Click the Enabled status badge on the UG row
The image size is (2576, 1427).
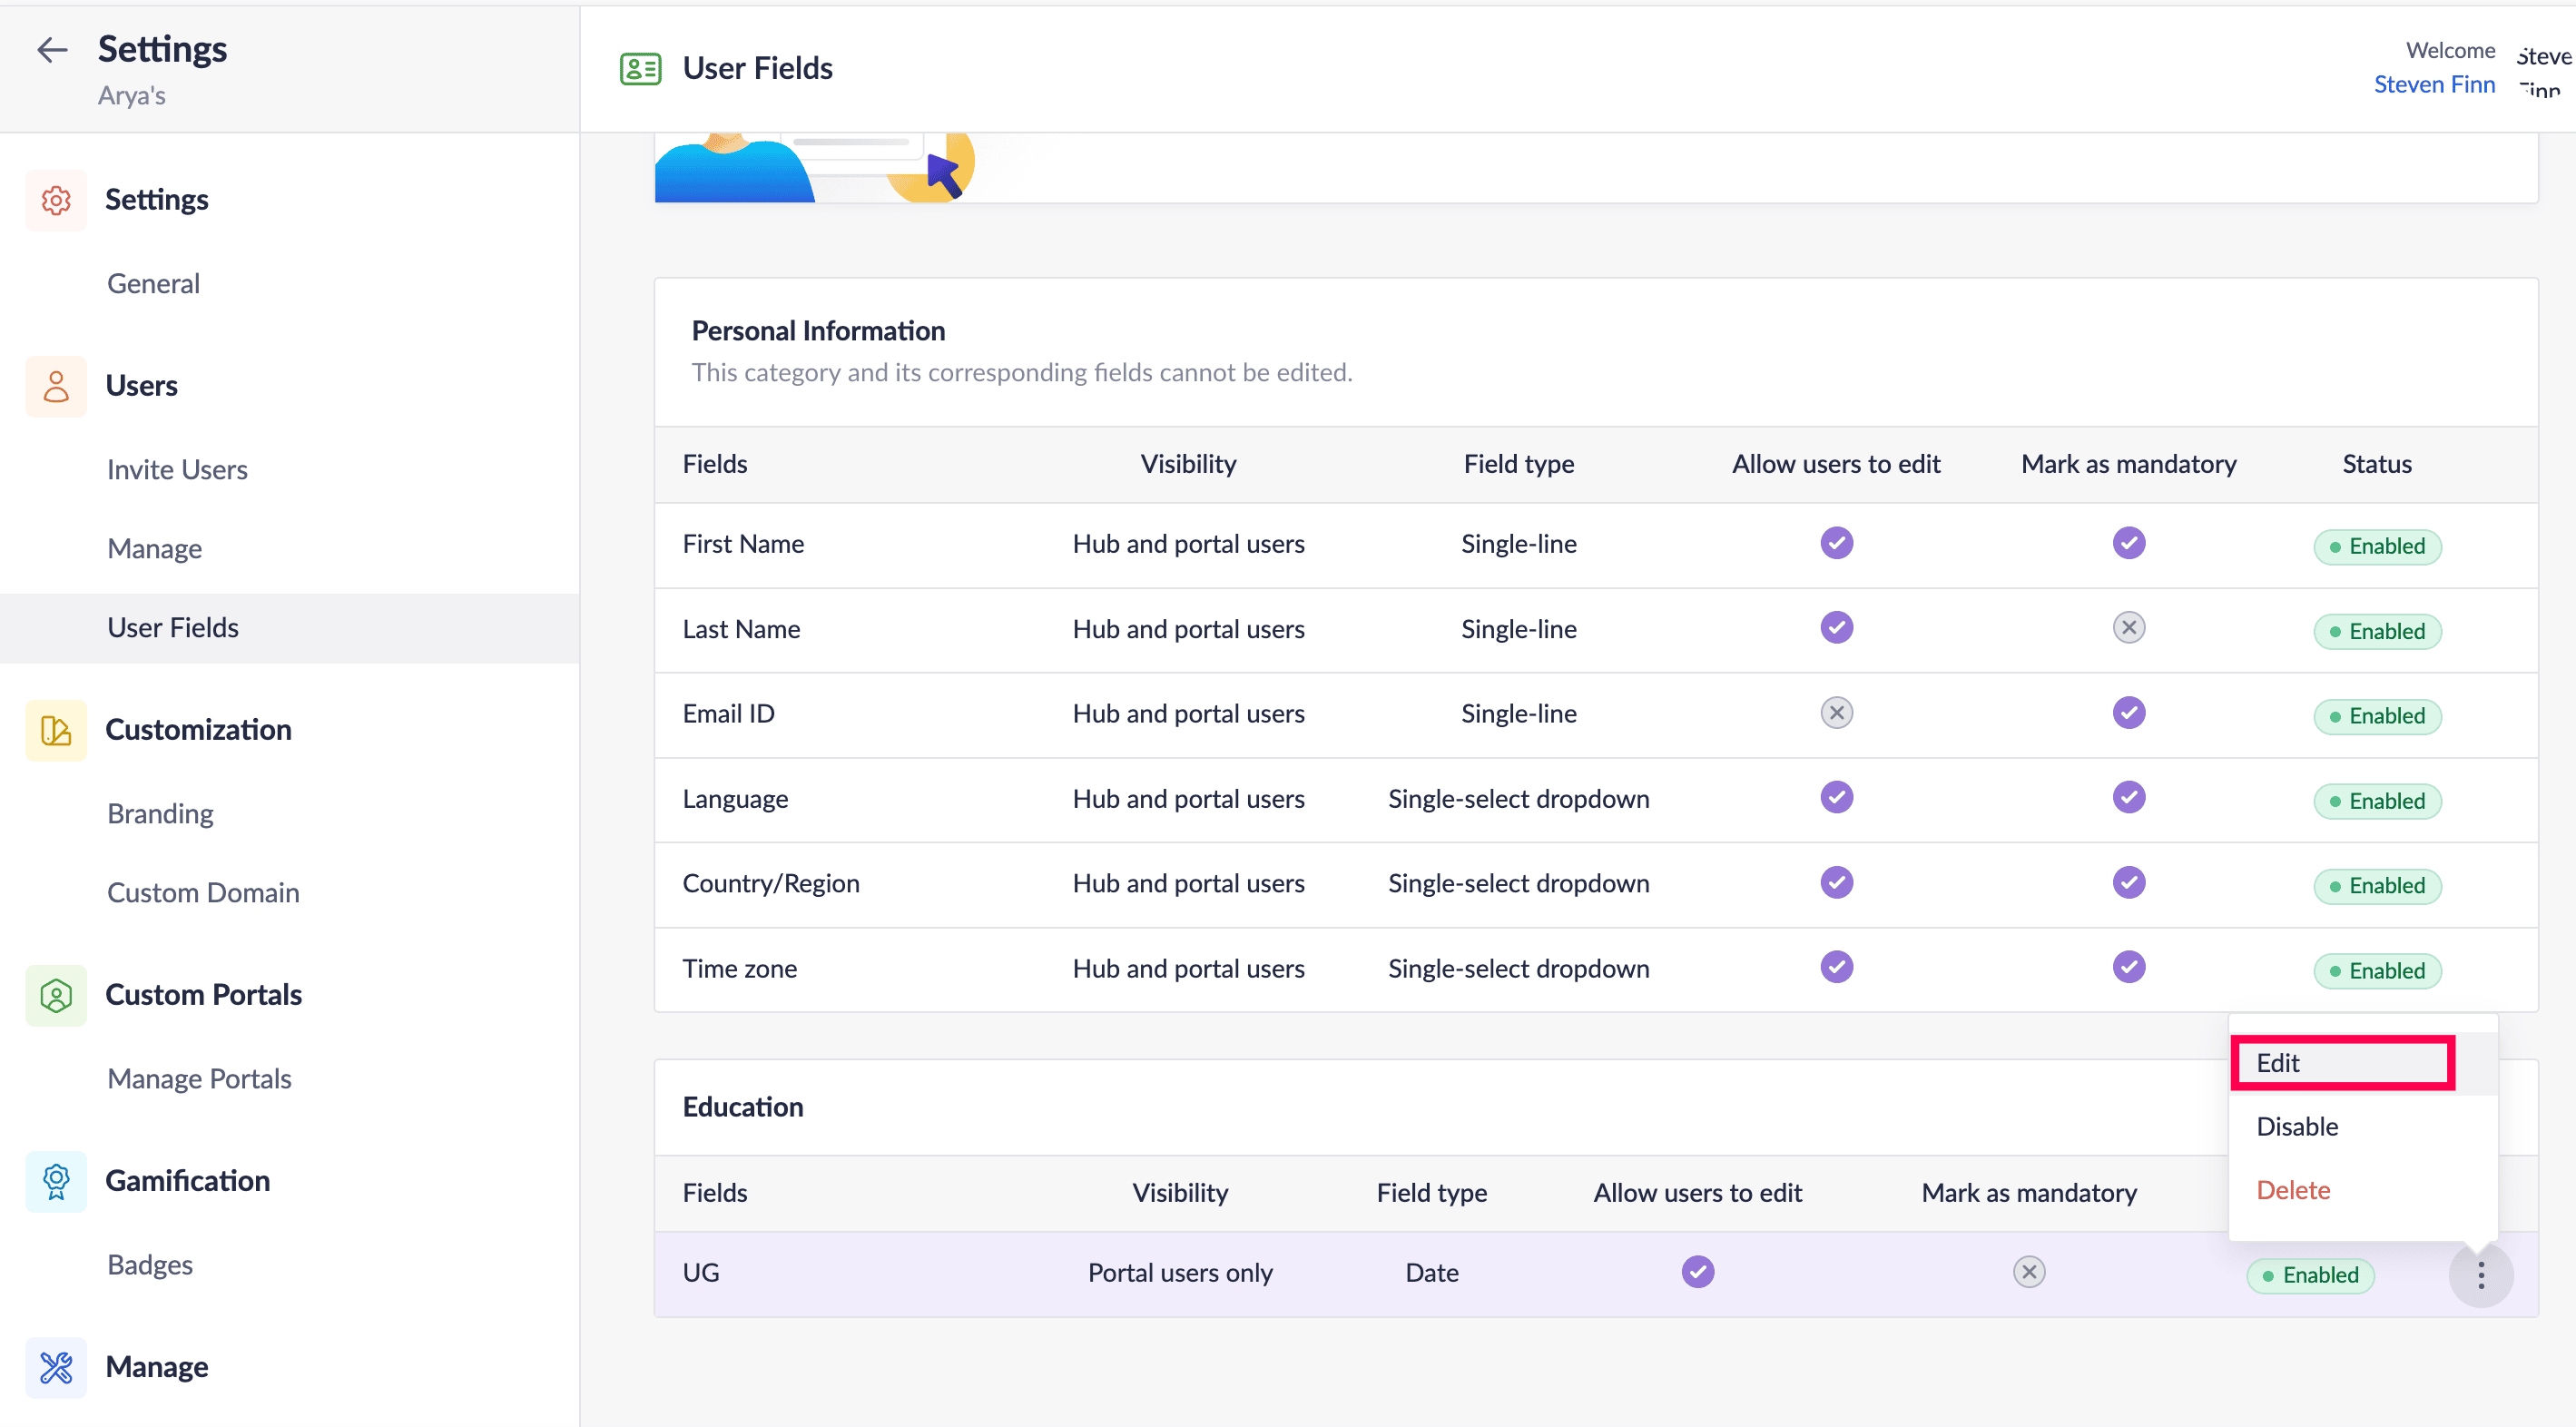click(x=2310, y=1275)
